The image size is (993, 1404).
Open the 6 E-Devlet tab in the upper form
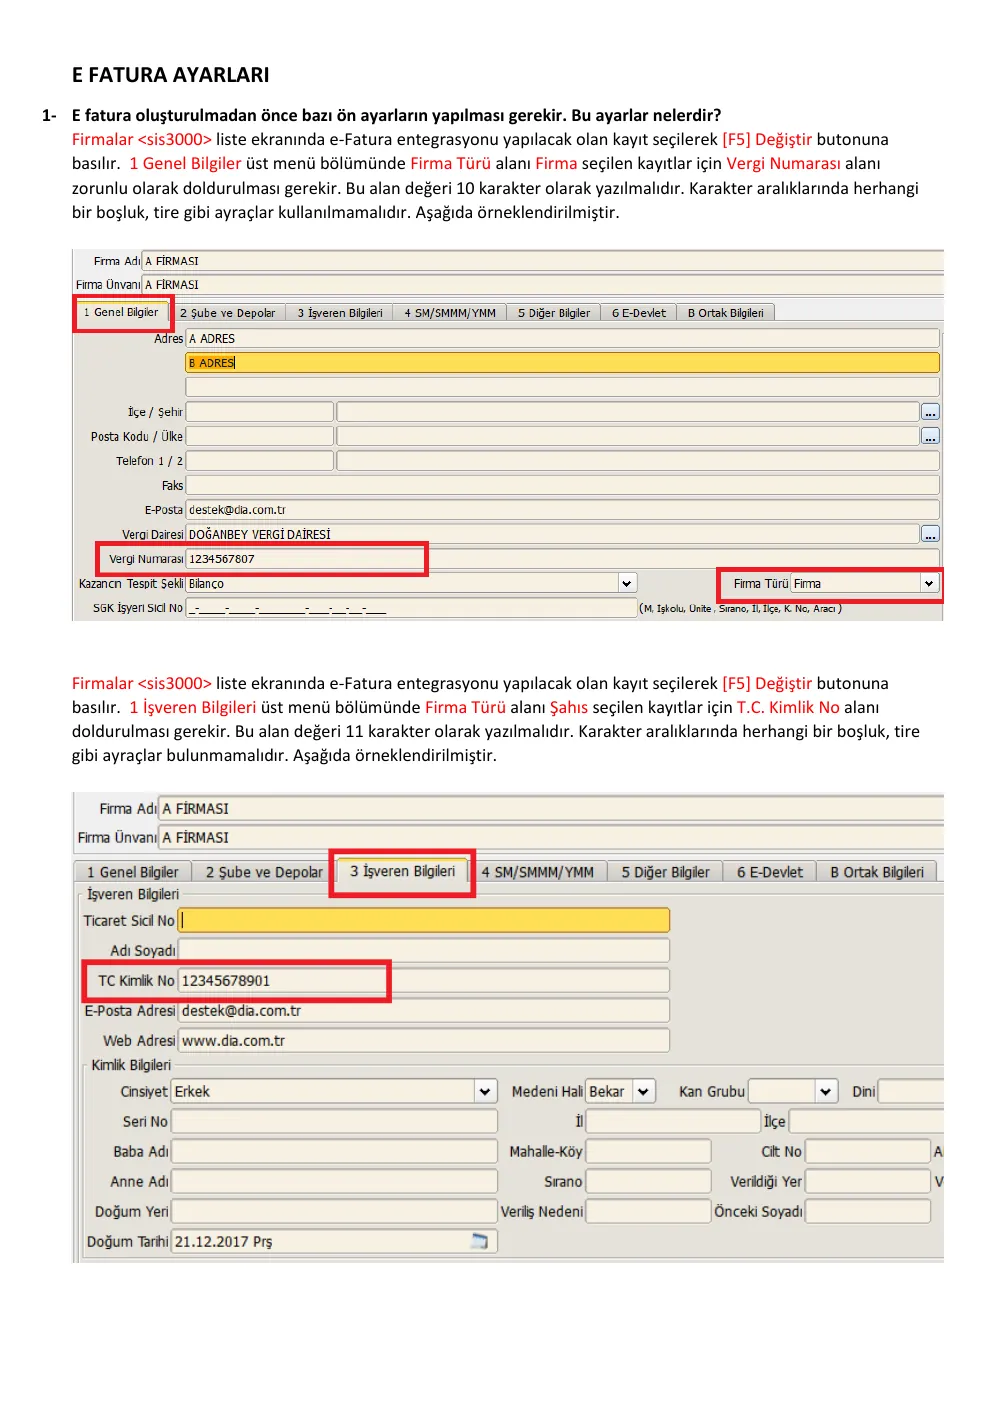pos(639,313)
